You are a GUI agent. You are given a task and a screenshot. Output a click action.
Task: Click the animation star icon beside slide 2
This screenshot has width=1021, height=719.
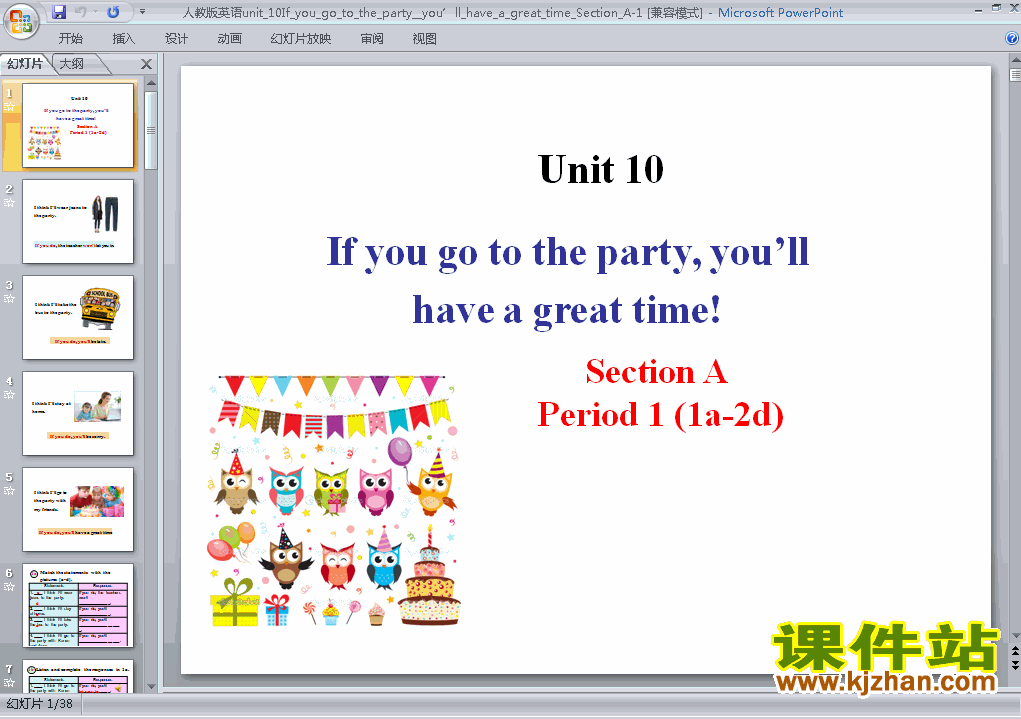coord(9,203)
